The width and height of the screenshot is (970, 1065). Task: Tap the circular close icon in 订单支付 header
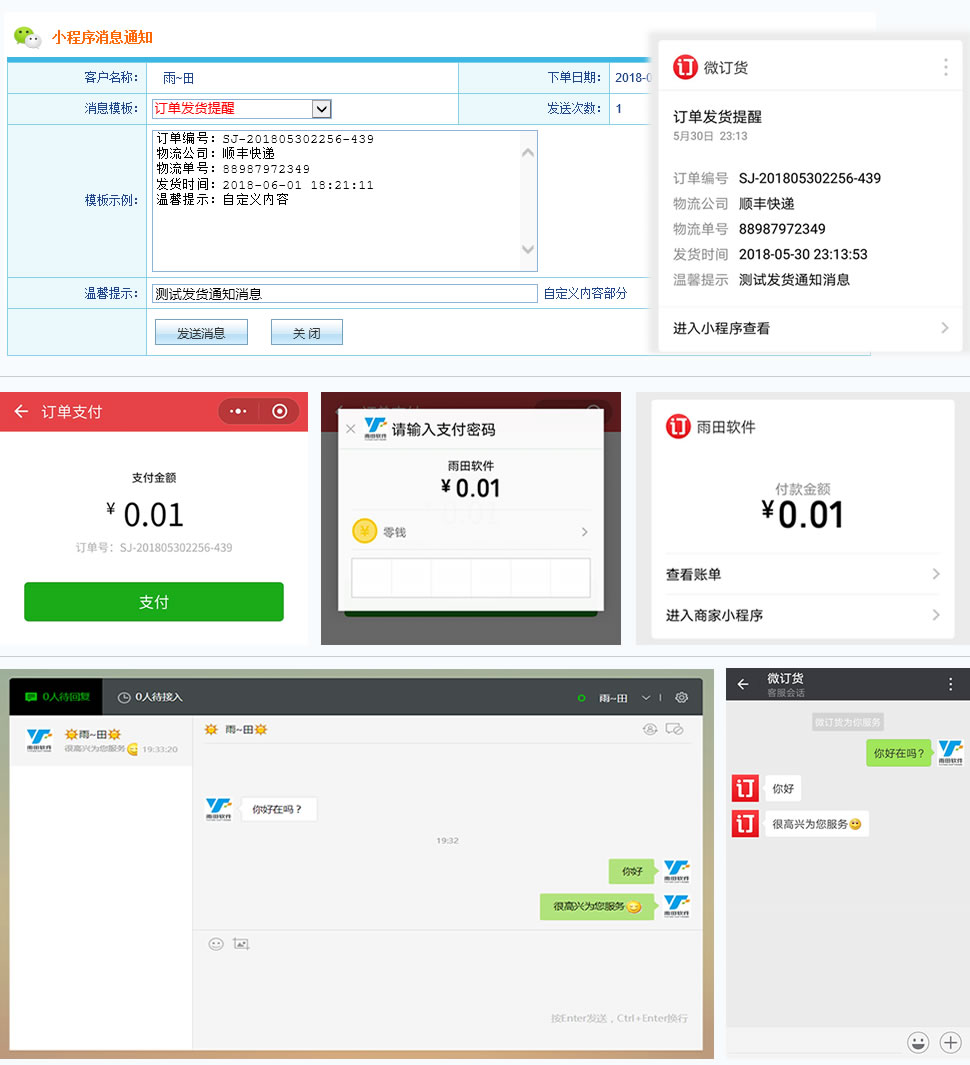280,412
